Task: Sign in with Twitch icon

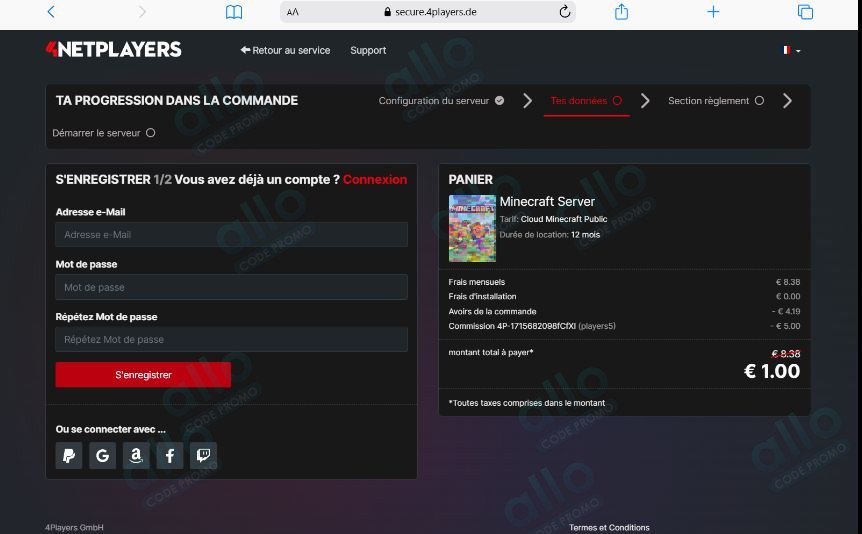Action: [x=203, y=455]
